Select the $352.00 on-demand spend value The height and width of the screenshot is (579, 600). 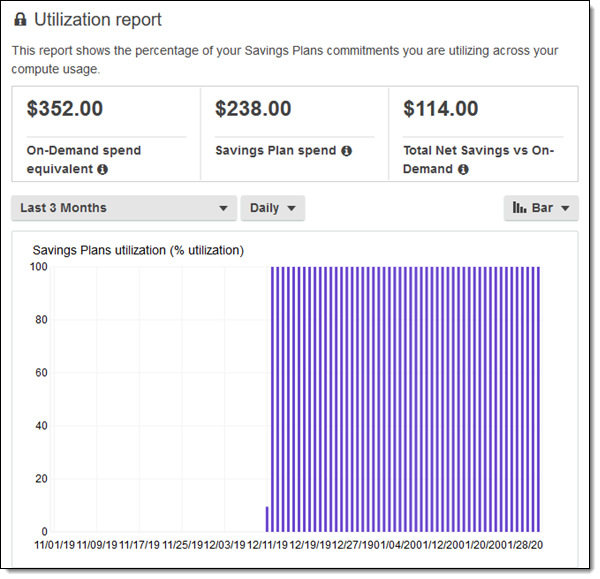65,109
